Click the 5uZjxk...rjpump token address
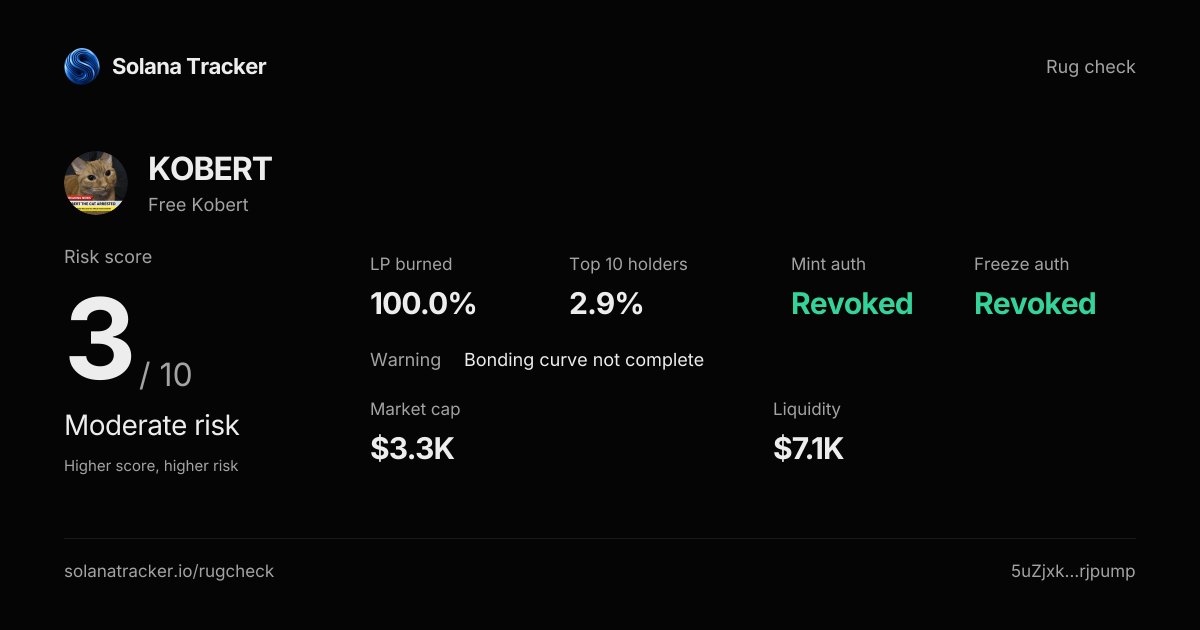 [x=1073, y=572]
